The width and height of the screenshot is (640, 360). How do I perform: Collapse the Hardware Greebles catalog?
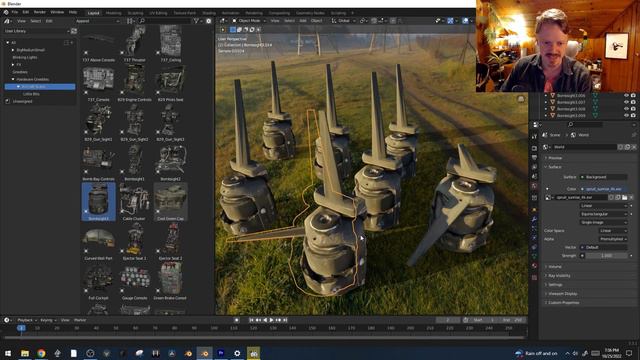[x=13, y=79]
